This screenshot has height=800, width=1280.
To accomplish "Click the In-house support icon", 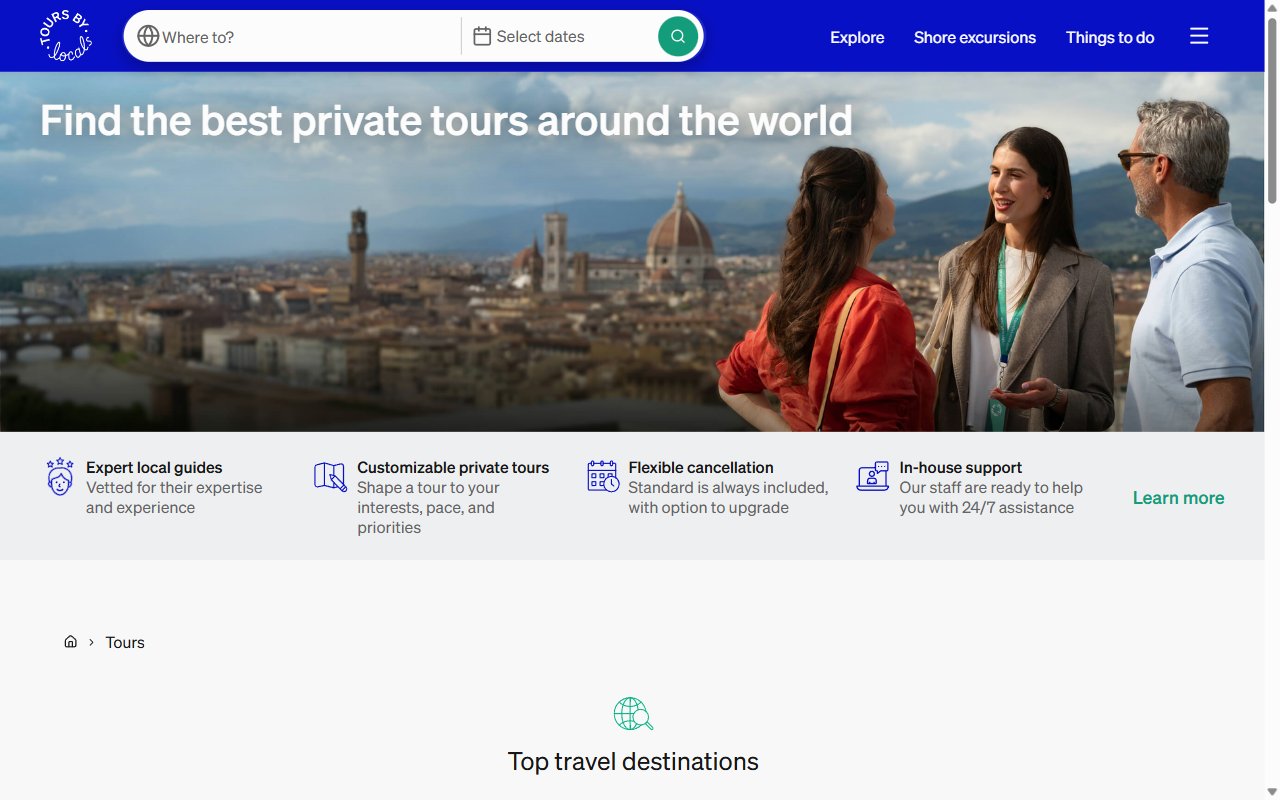I will click(x=873, y=476).
